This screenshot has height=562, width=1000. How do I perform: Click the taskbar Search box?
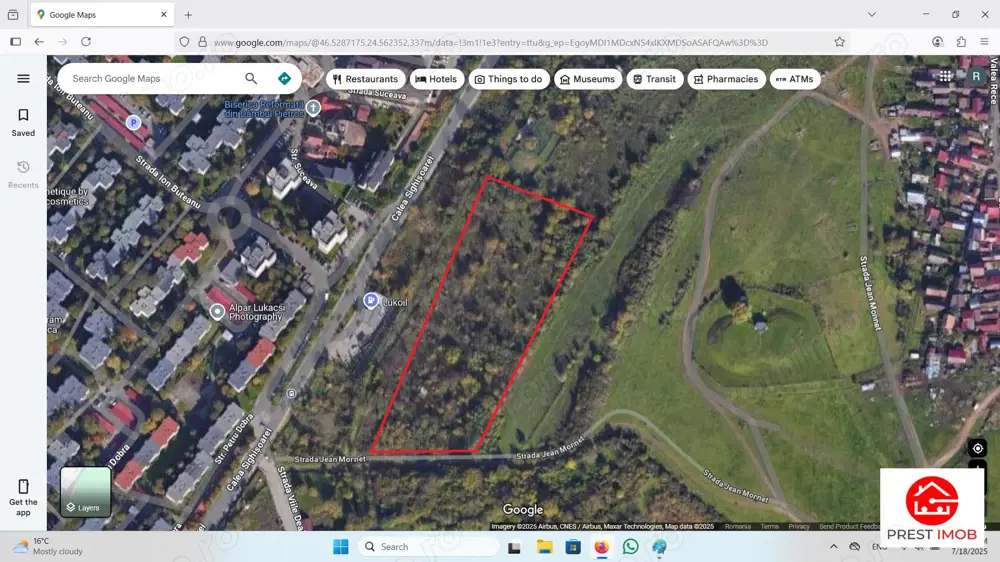[x=429, y=547]
